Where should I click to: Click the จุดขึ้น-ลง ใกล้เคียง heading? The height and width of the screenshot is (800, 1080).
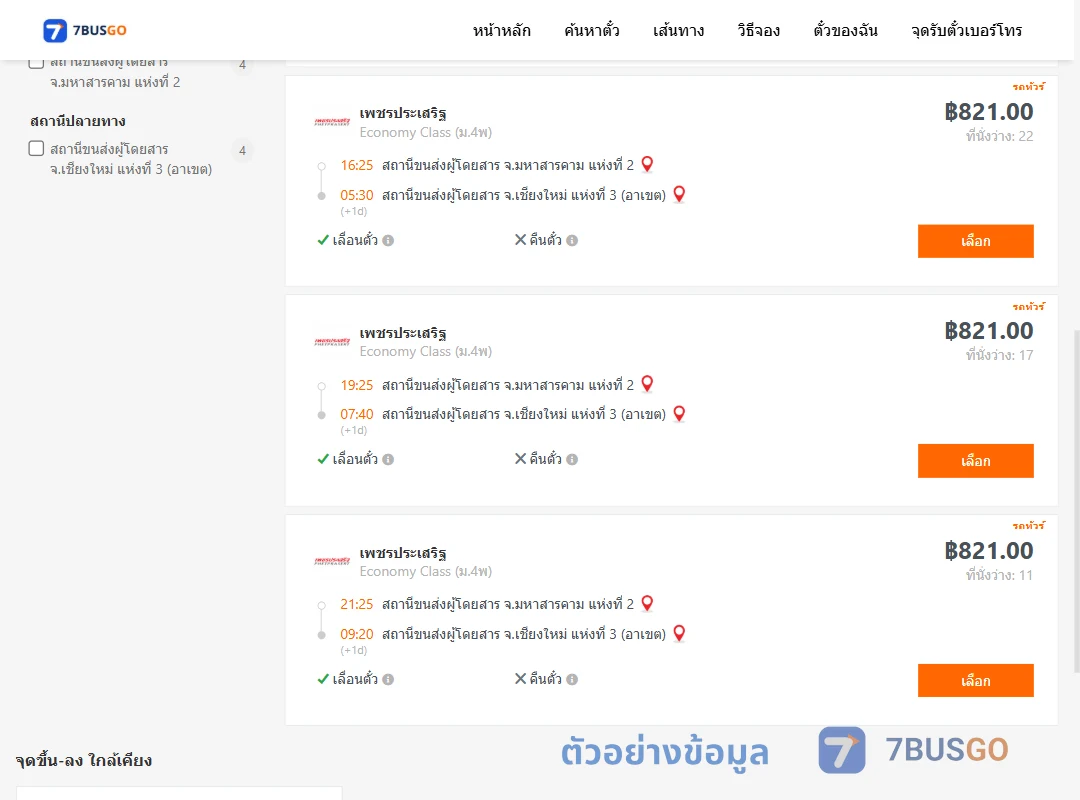pos(84,761)
